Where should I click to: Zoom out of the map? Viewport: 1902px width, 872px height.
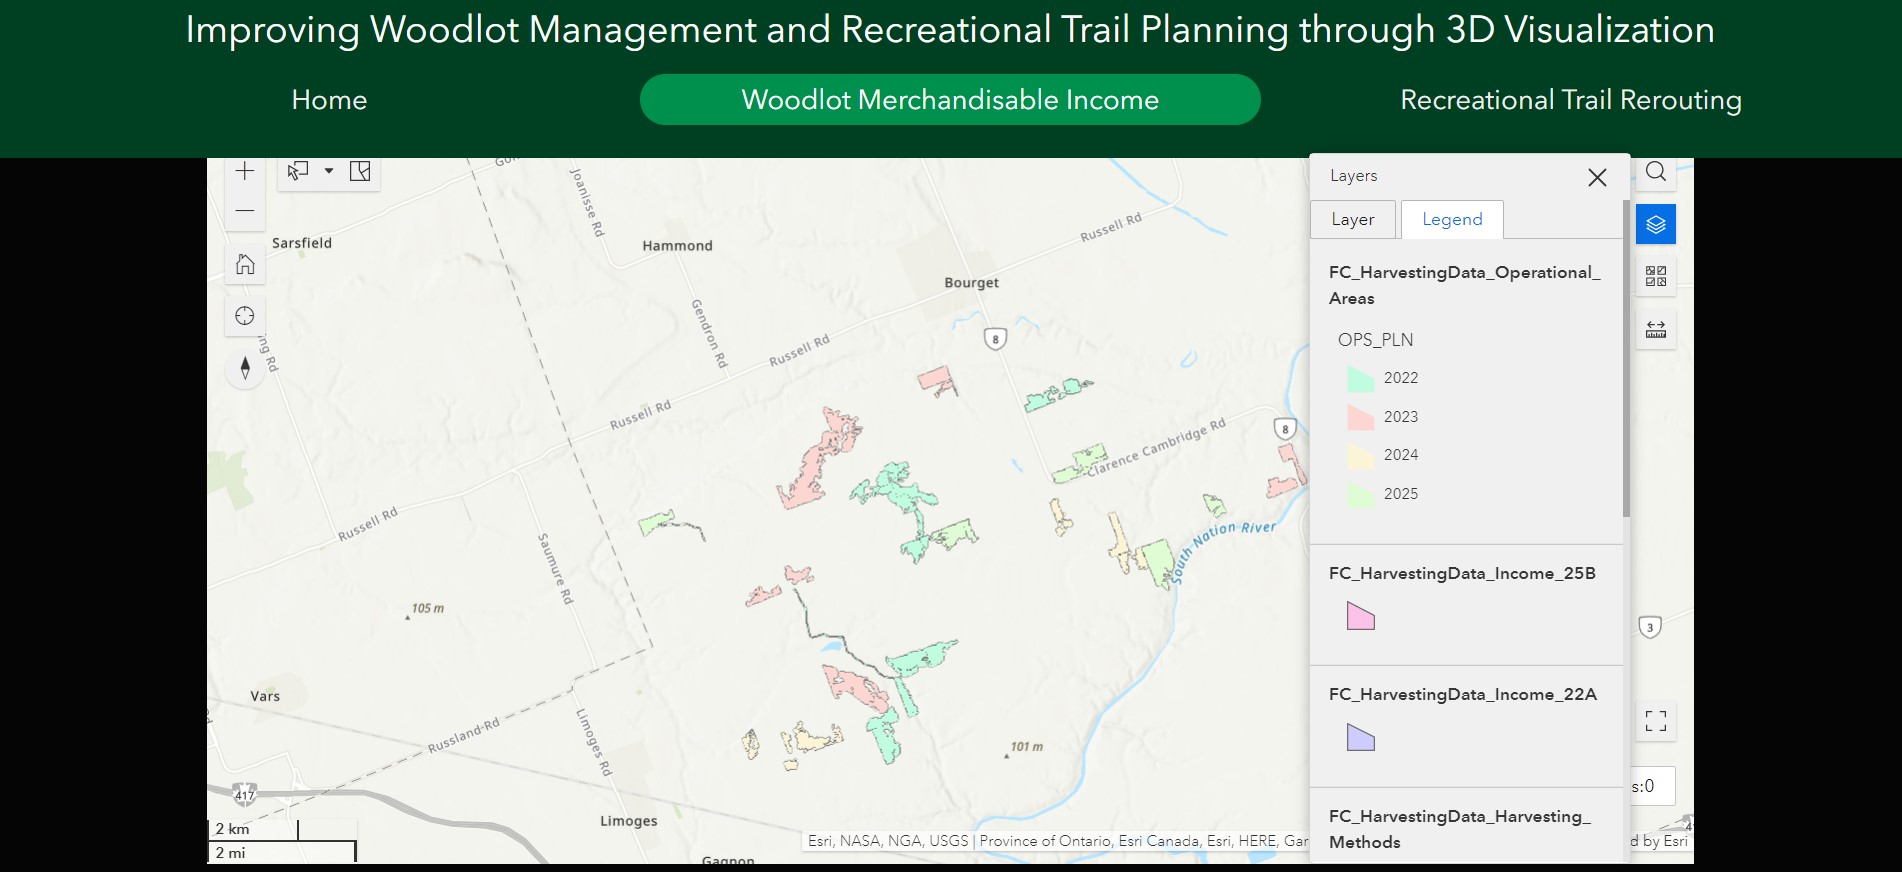[245, 211]
